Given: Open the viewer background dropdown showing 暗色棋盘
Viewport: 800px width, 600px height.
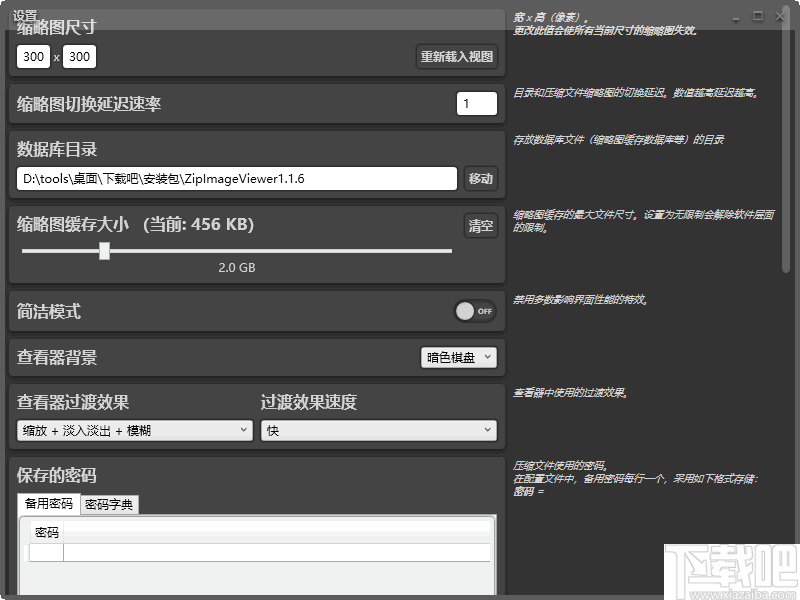Looking at the screenshot, I should tap(460, 357).
